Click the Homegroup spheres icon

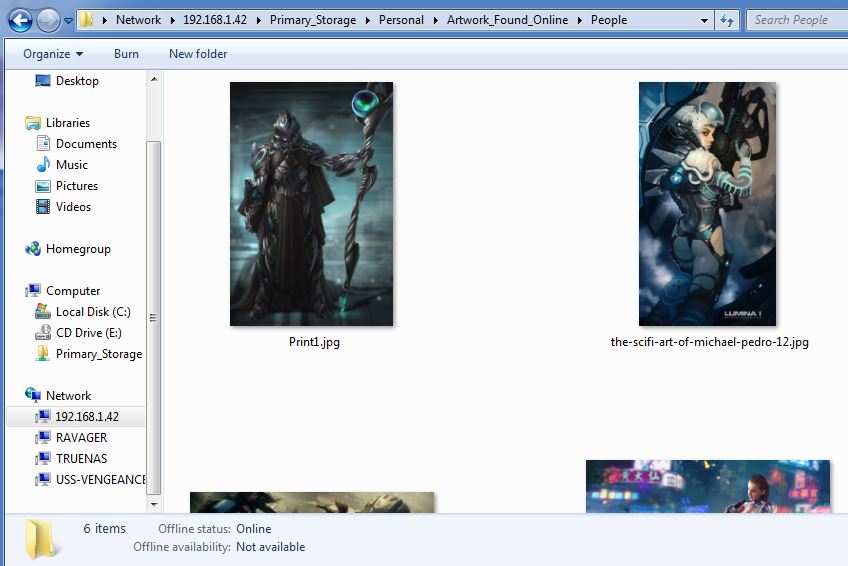pyautogui.click(x=33, y=249)
